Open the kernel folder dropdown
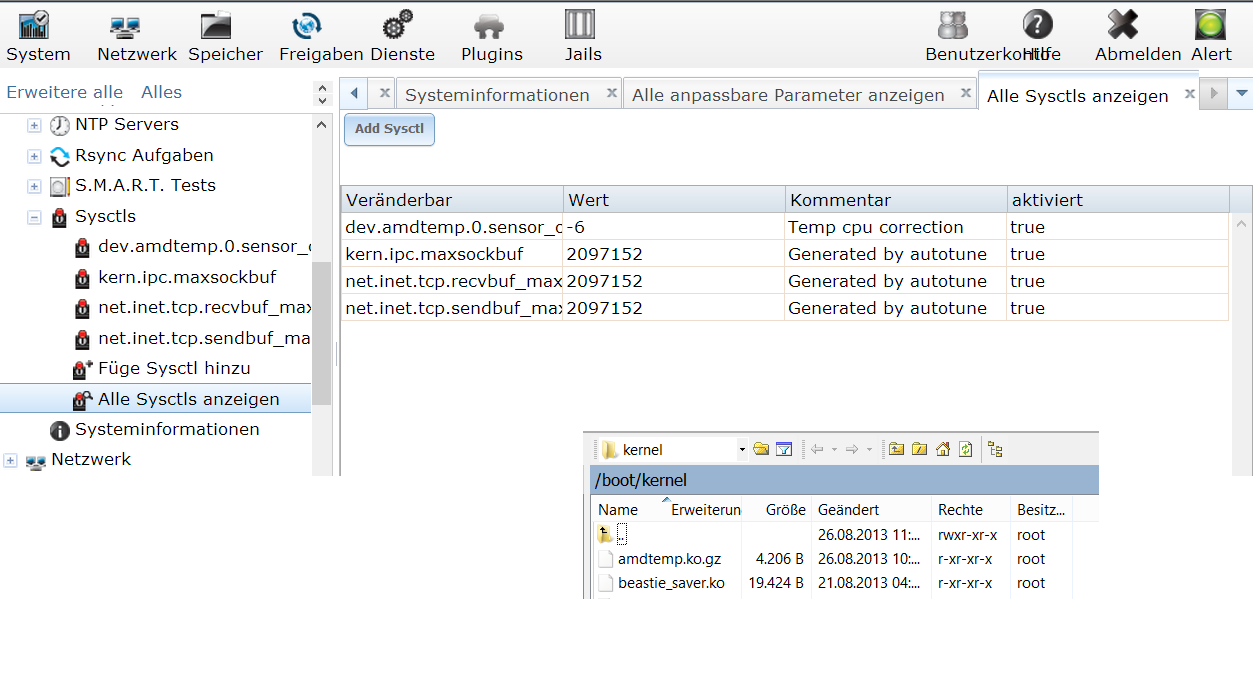The image size is (1253, 691). click(x=742, y=450)
